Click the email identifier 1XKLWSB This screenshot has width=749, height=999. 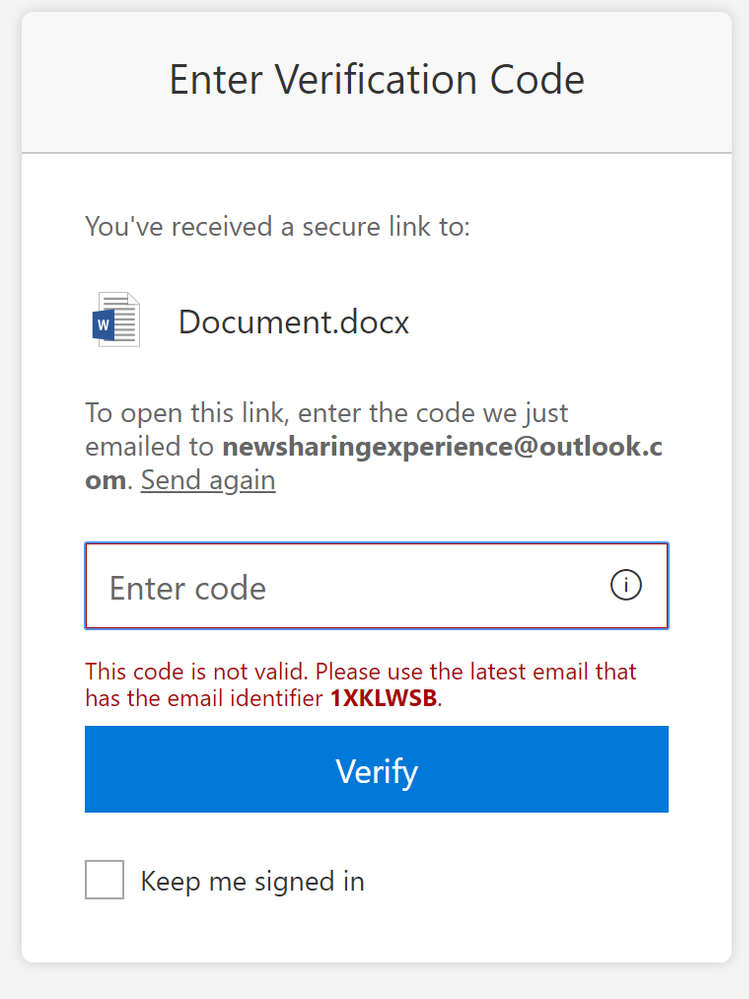click(383, 698)
